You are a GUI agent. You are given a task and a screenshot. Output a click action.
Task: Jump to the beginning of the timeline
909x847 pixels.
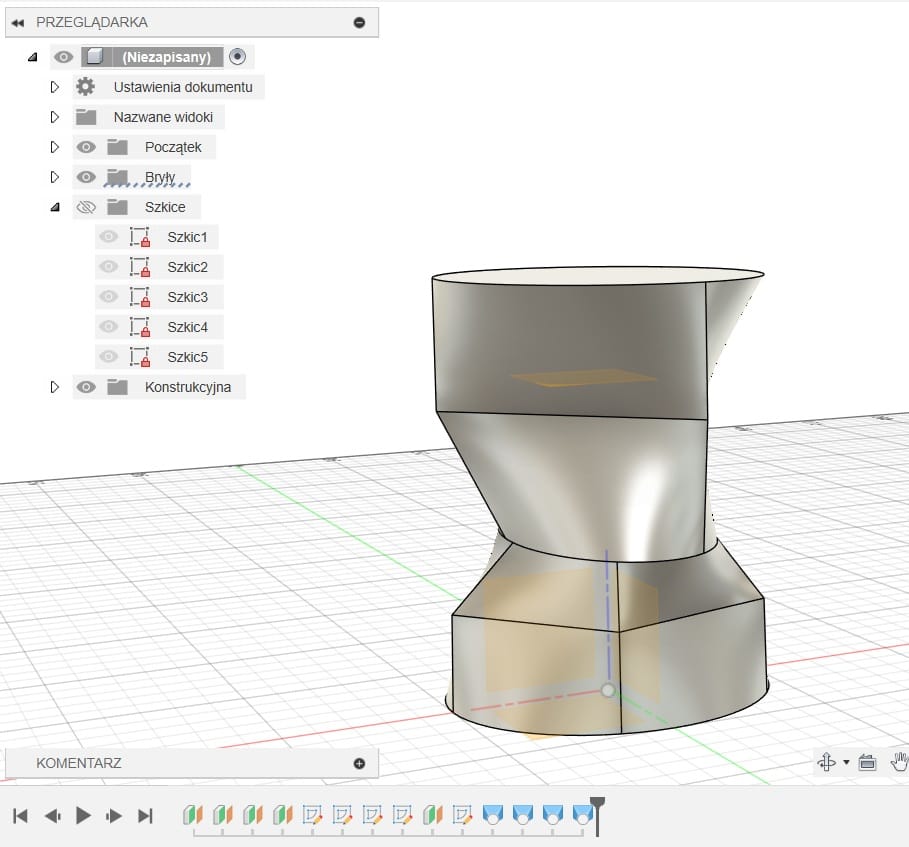(20, 816)
